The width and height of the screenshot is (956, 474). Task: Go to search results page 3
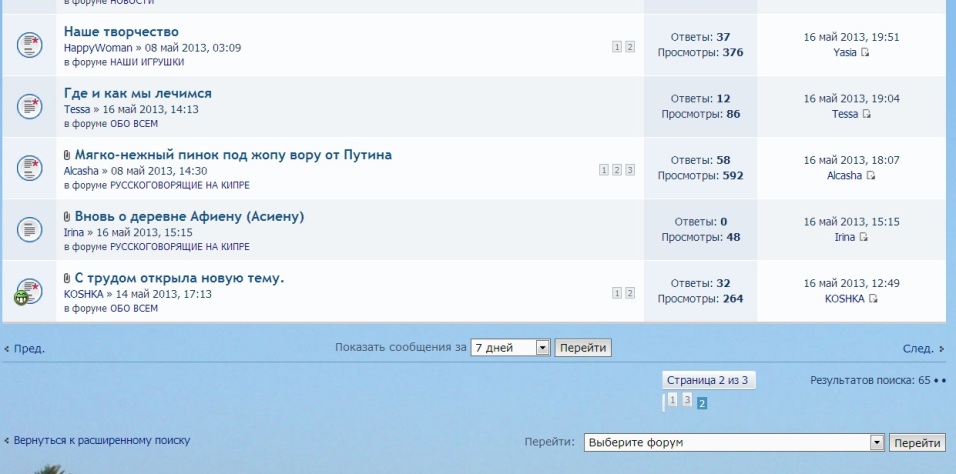pyautogui.click(x=687, y=400)
